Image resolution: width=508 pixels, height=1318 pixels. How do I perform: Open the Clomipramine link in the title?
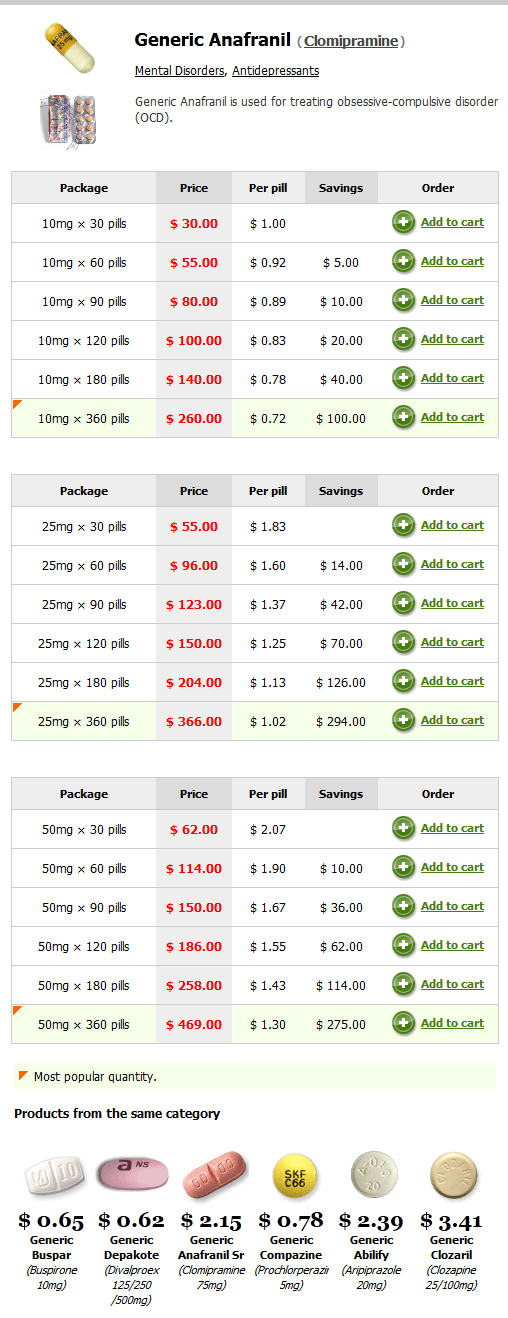pyautogui.click(x=351, y=41)
